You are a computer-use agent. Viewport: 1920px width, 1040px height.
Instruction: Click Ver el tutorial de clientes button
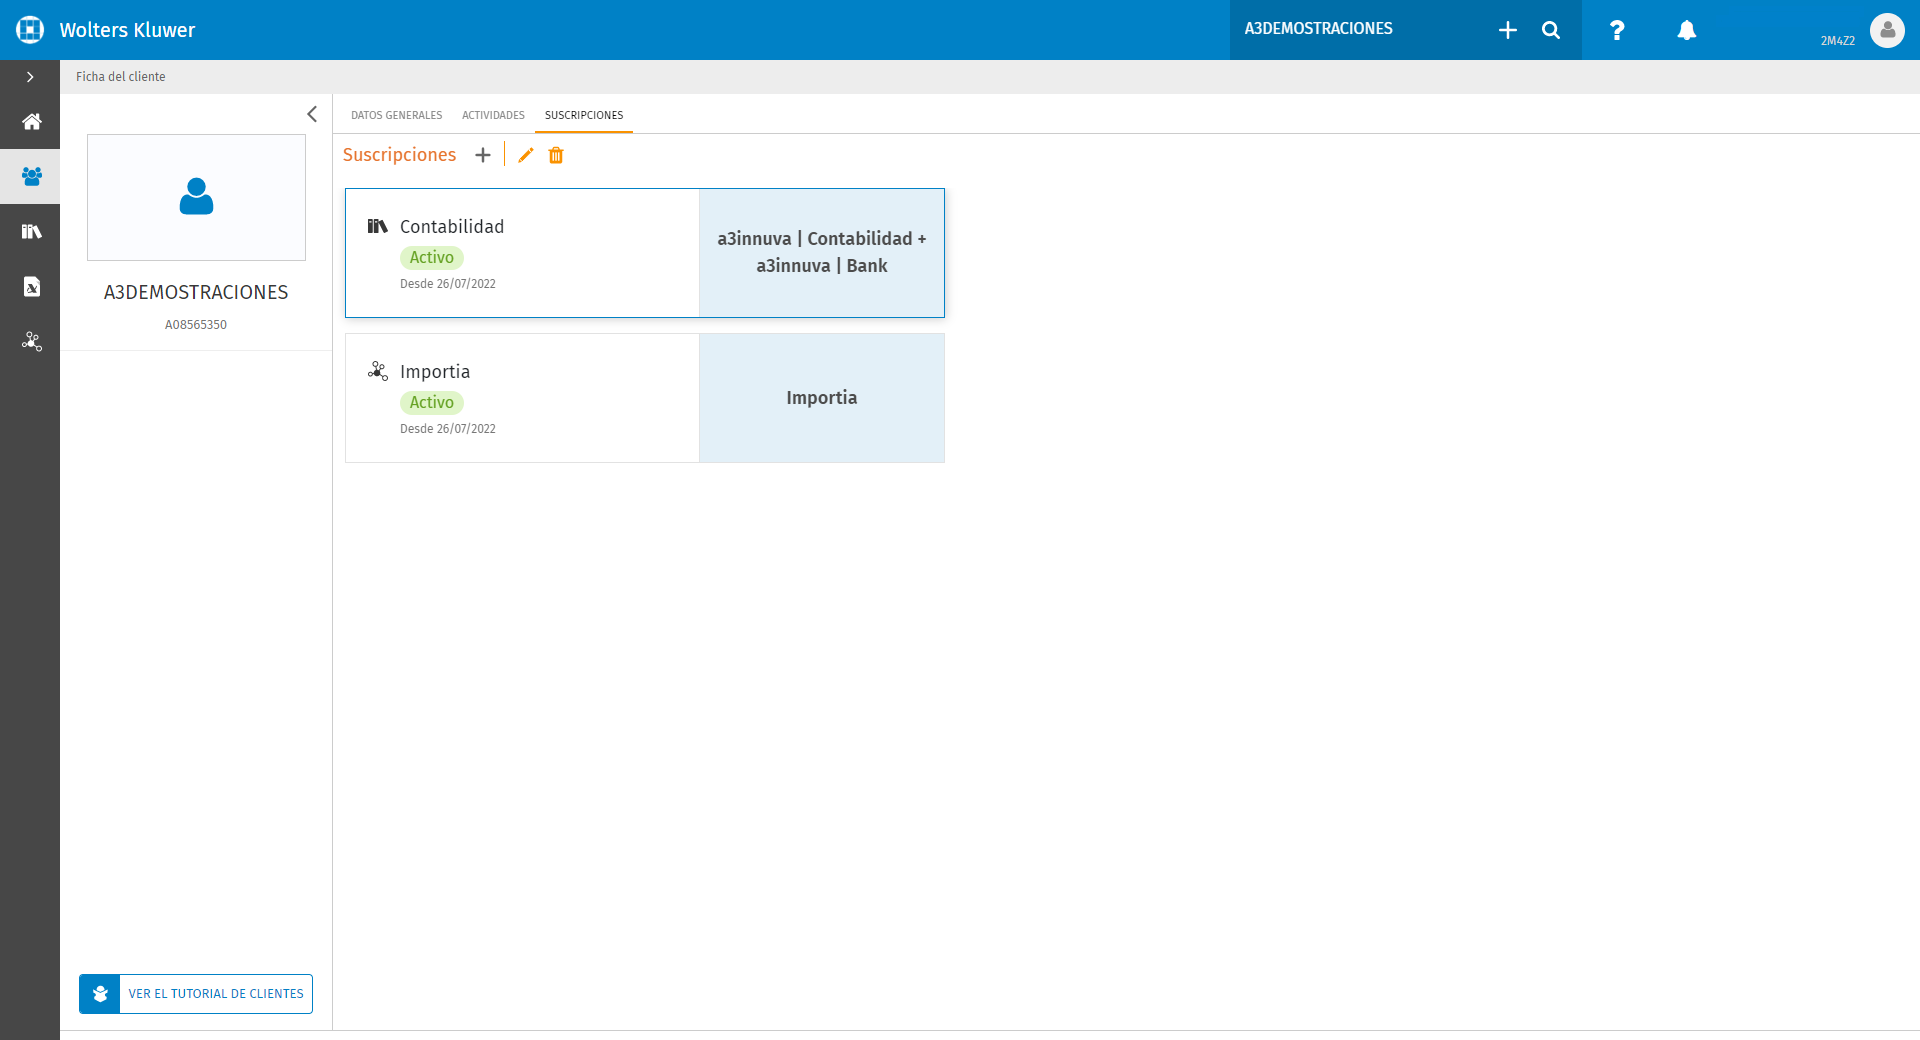[196, 994]
